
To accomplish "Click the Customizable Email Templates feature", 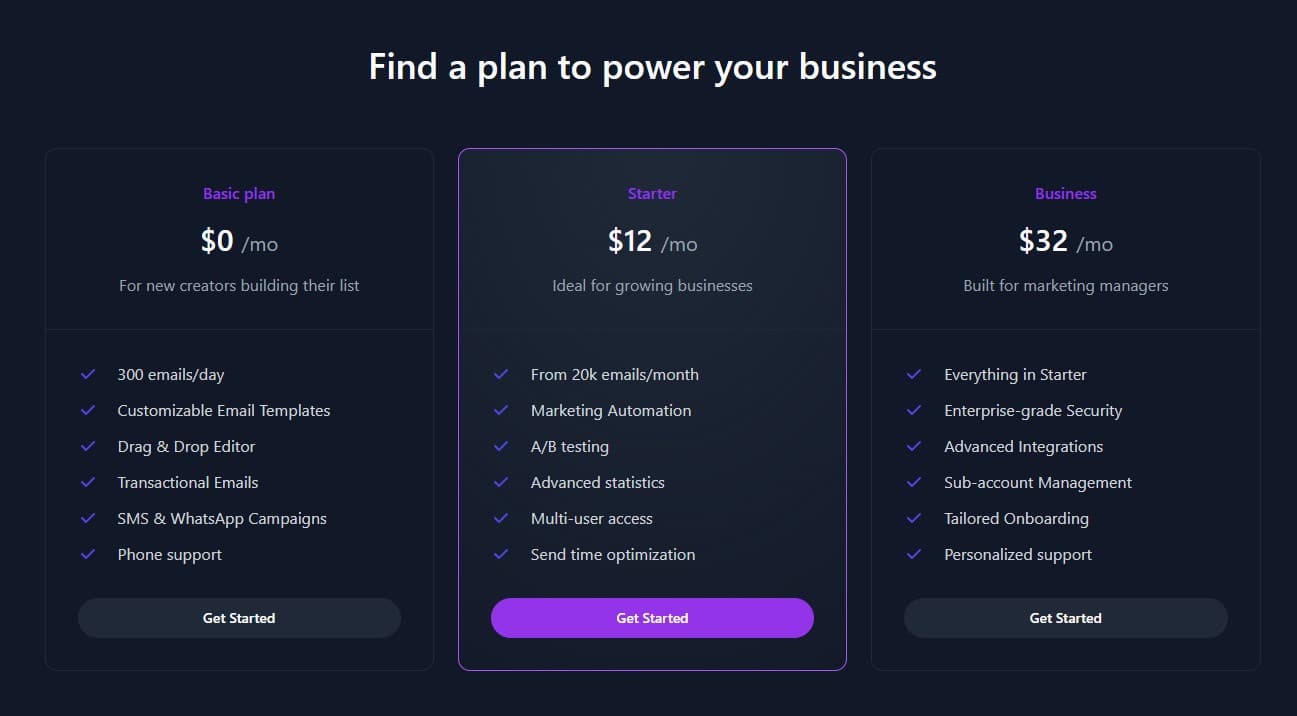I will point(224,410).
